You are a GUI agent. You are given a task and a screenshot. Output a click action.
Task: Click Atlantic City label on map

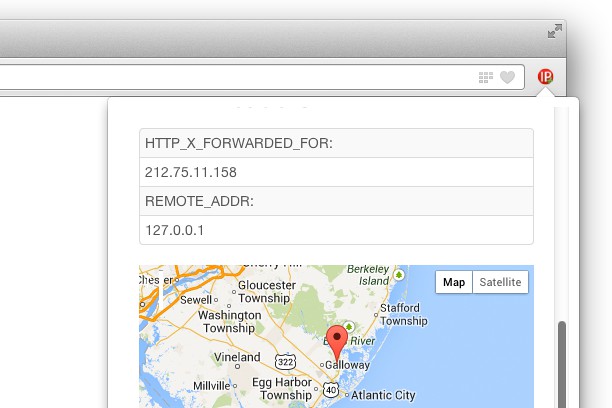coord(383,395)
